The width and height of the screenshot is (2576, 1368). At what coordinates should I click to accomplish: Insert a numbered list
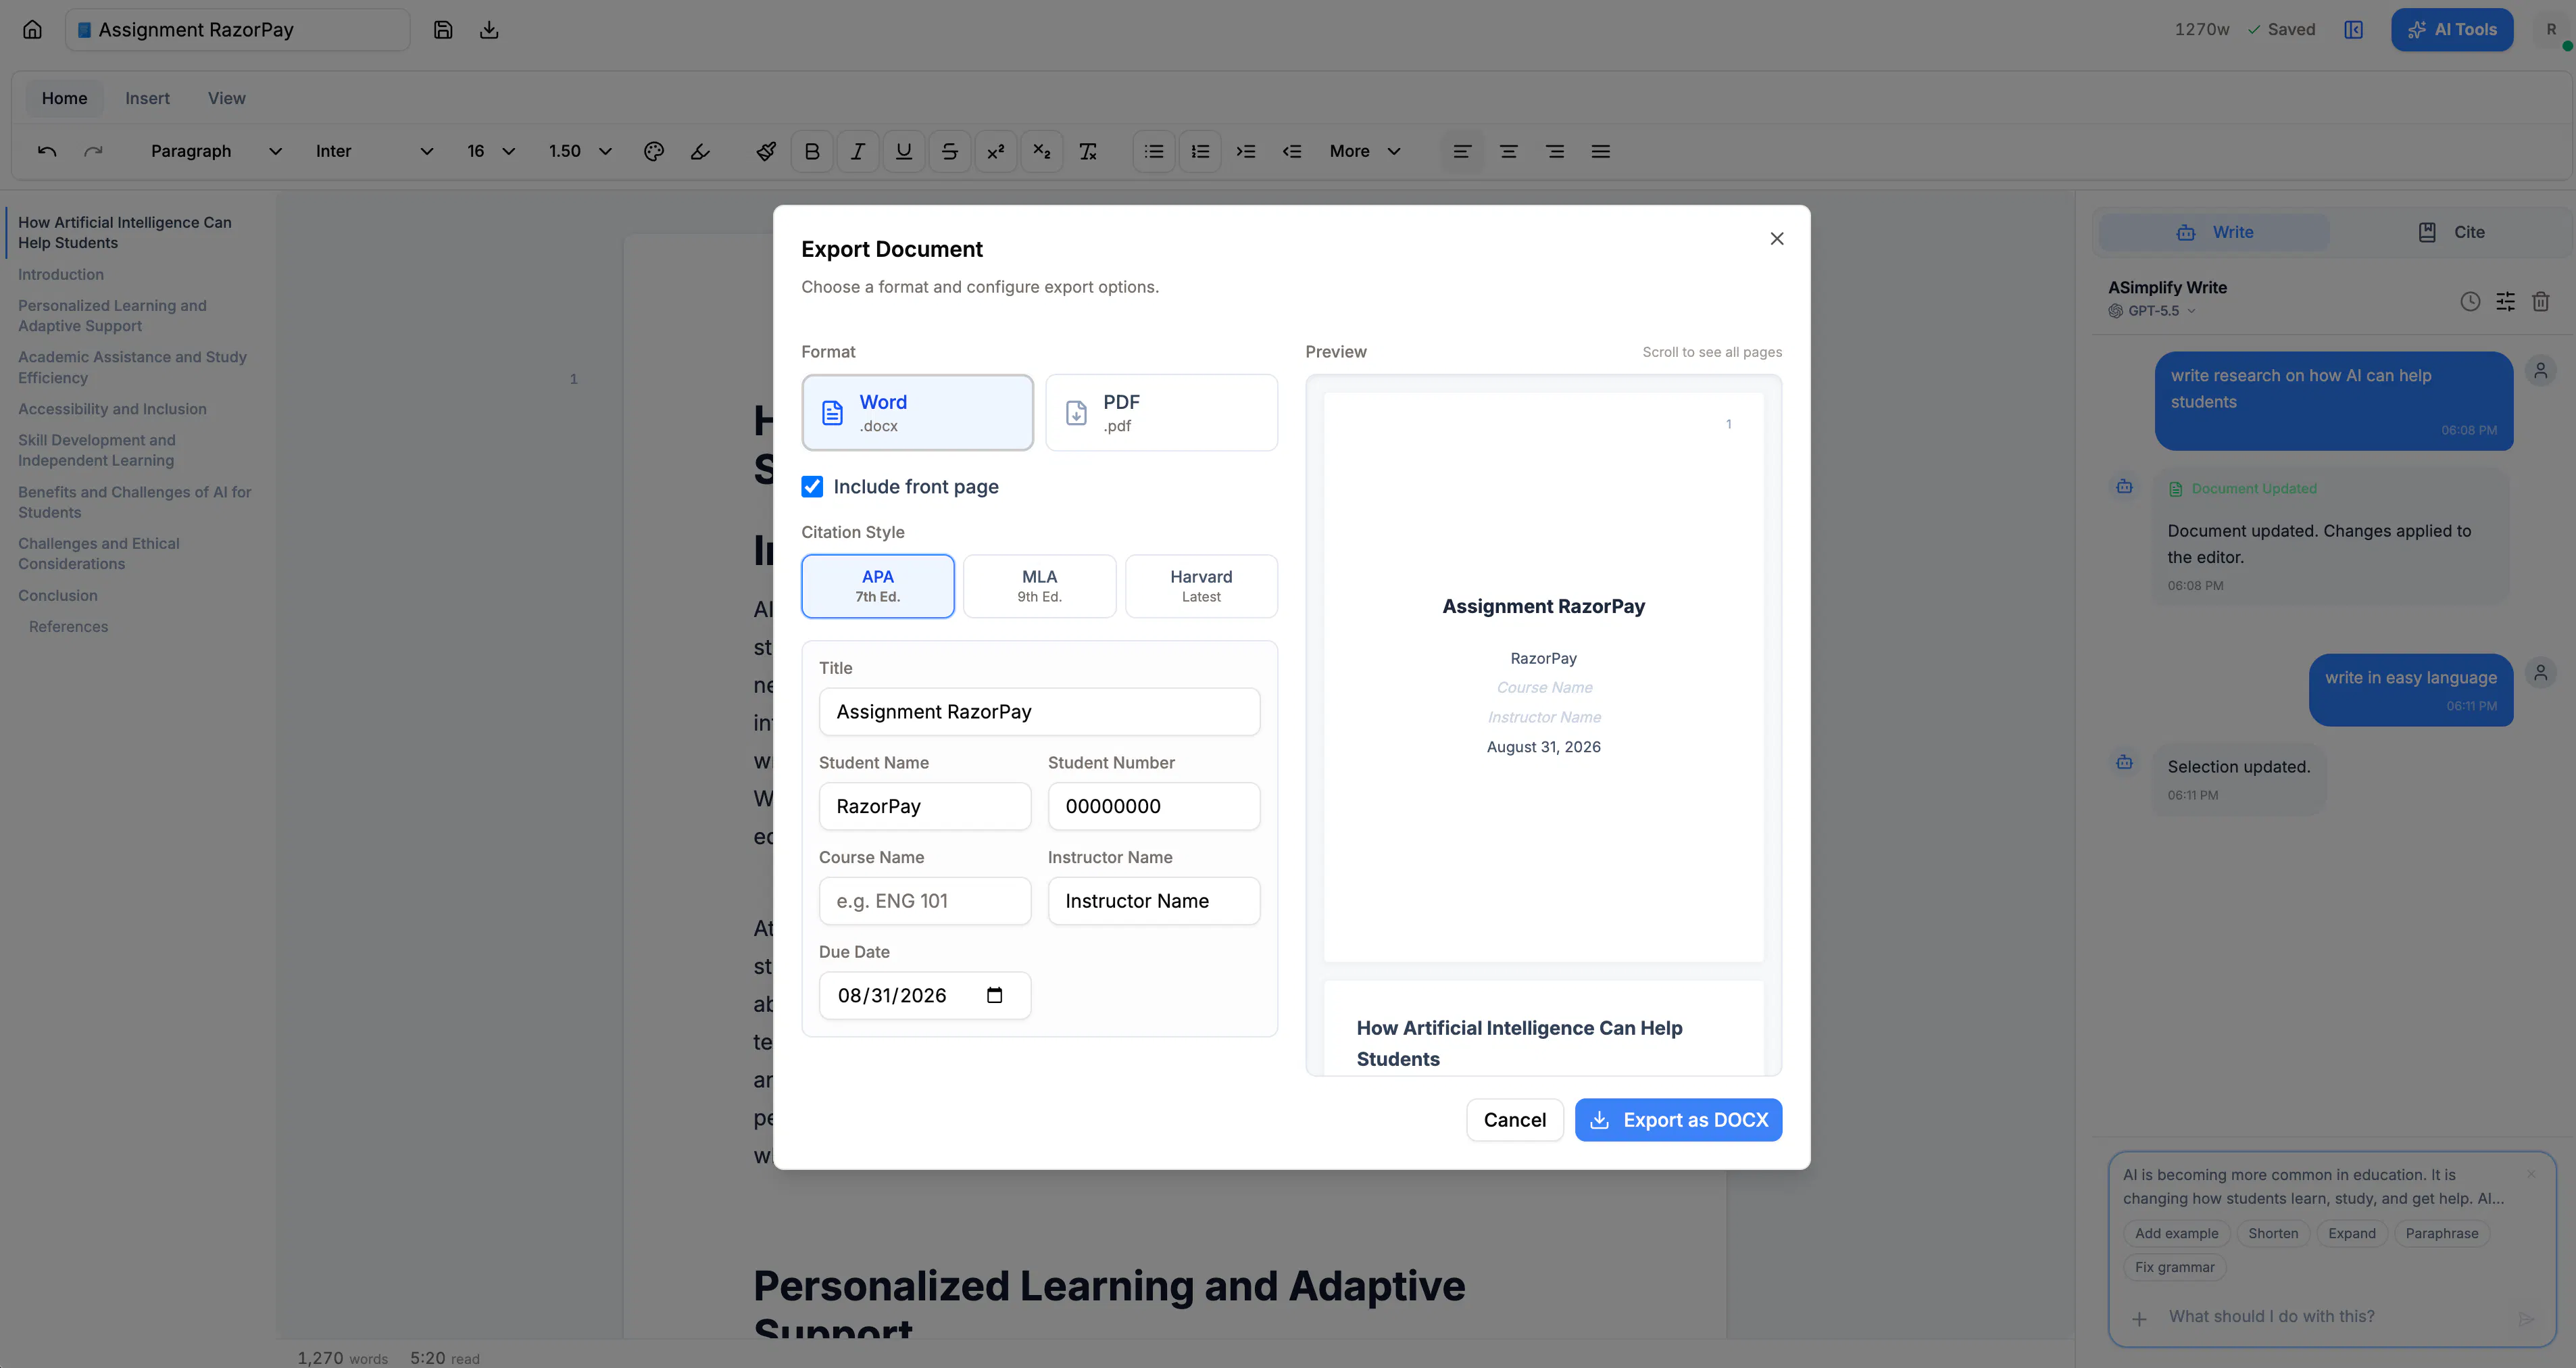click(x=1200, y=151)
